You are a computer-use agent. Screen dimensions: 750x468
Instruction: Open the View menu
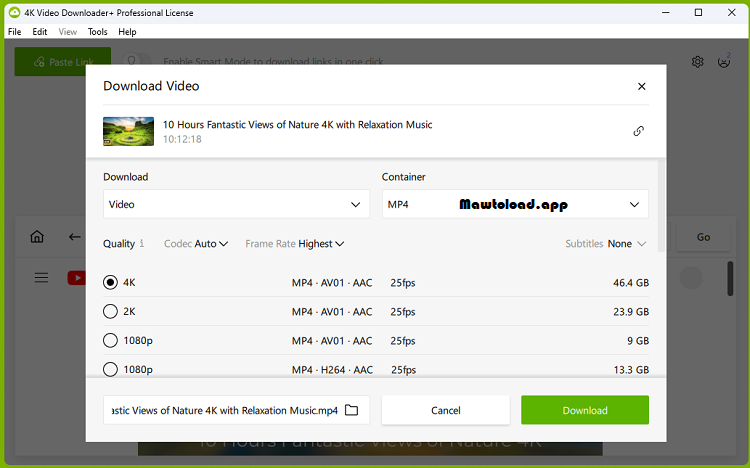point(67,32)
